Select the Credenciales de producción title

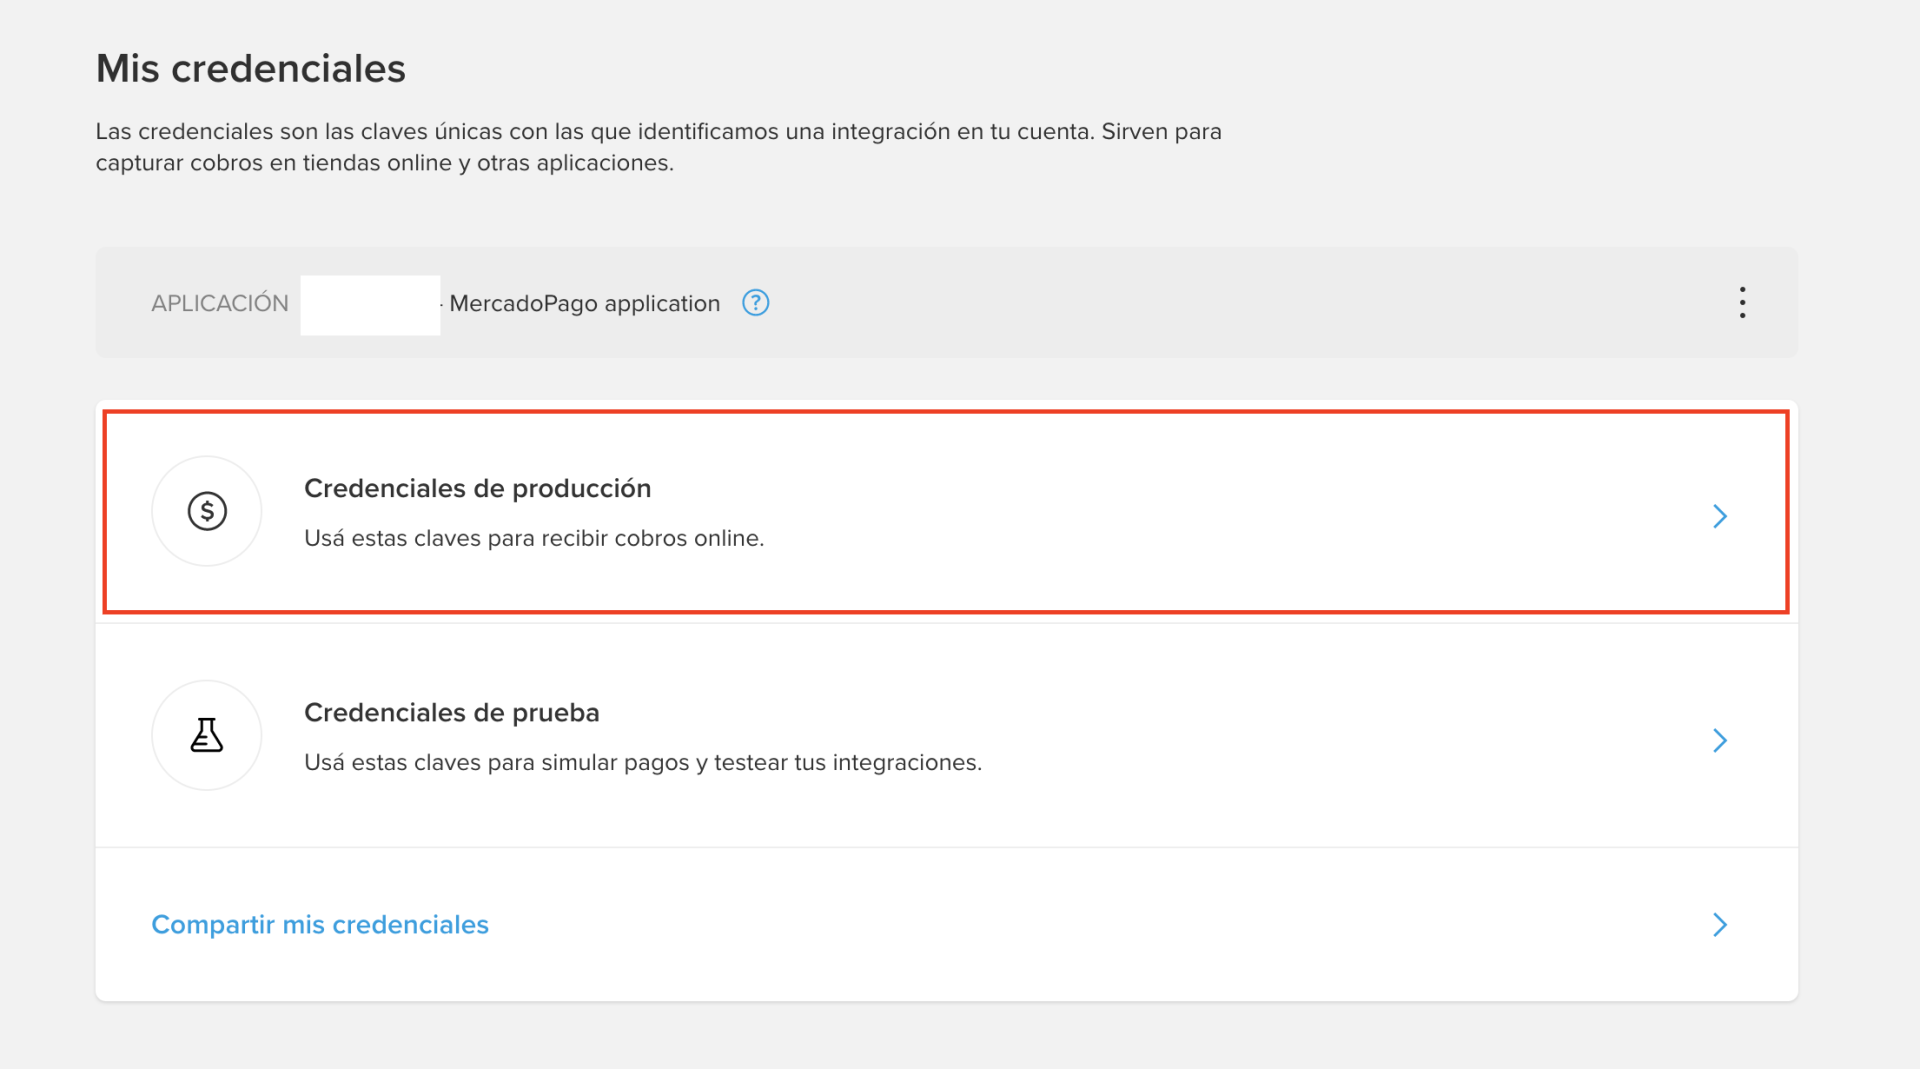coord(477,489)
